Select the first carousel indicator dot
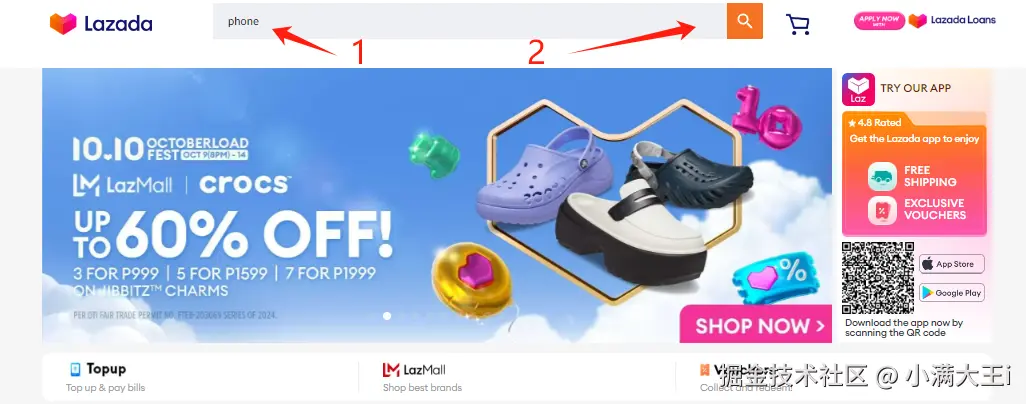1026x404 pixels. pyautogui.click(x=387, y=316)
